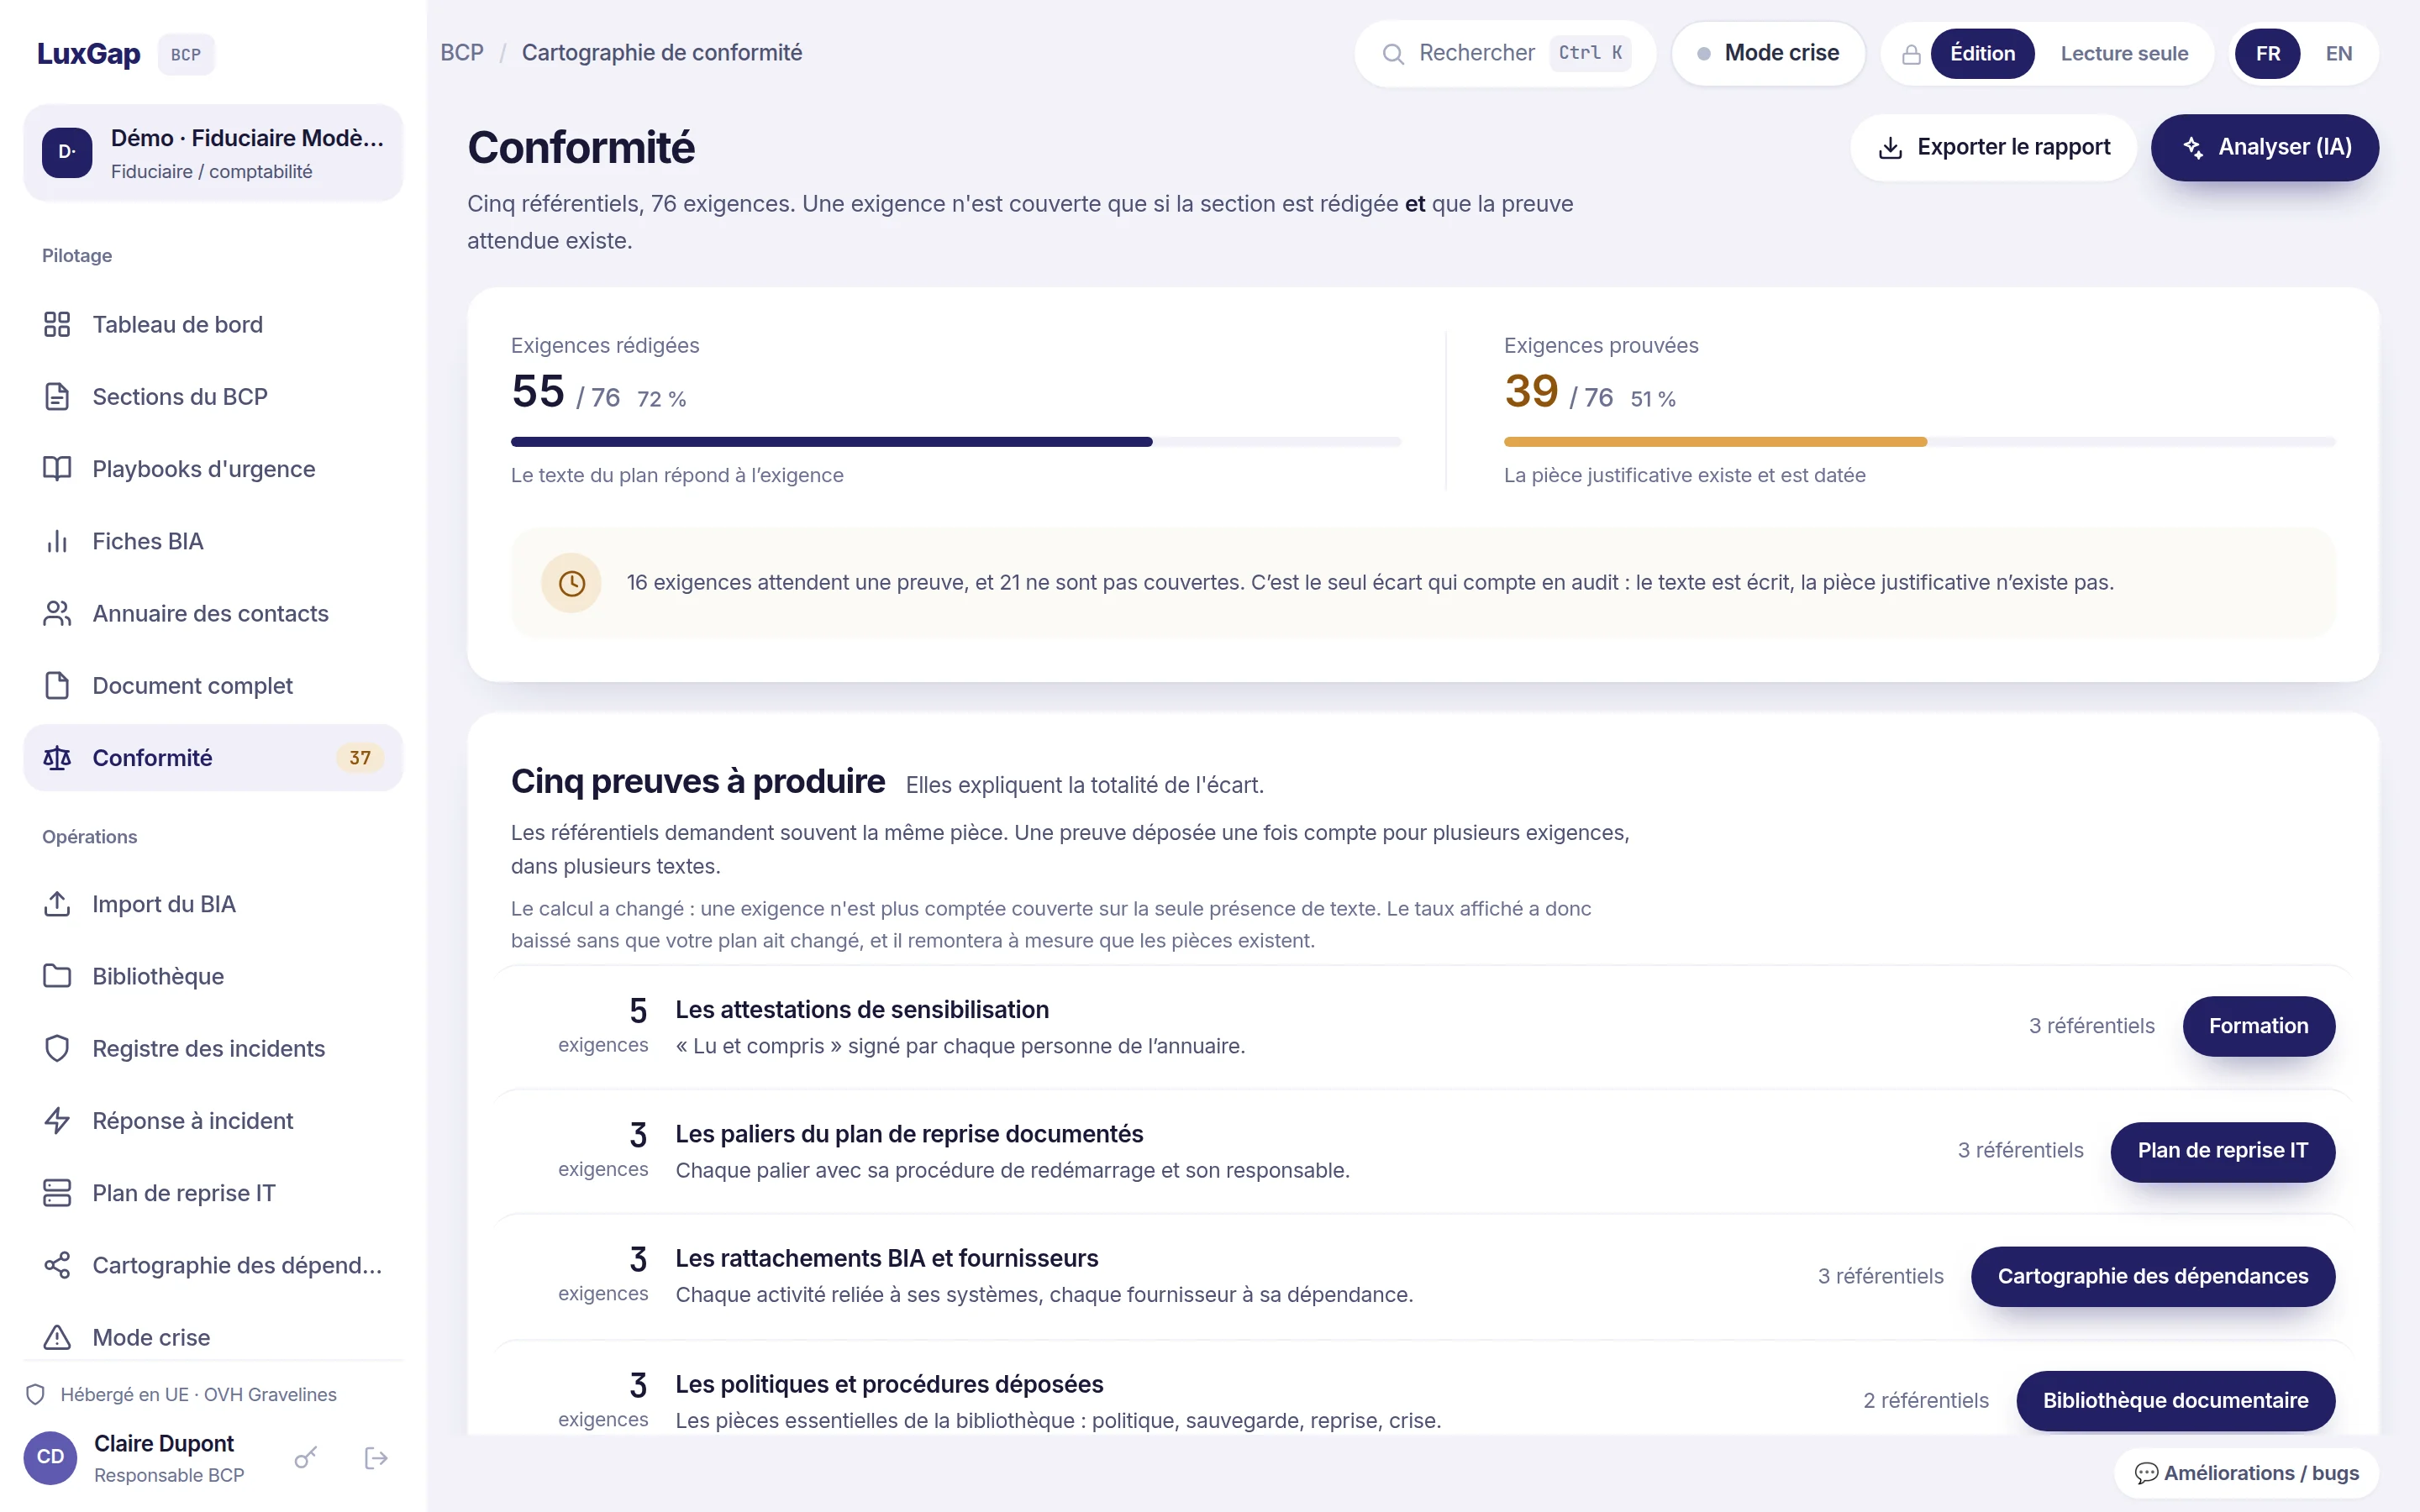Screen dimensions: 2420x1512
Task: Click the logout icon beside Claire Dupont
Action: pos(376,1458)
